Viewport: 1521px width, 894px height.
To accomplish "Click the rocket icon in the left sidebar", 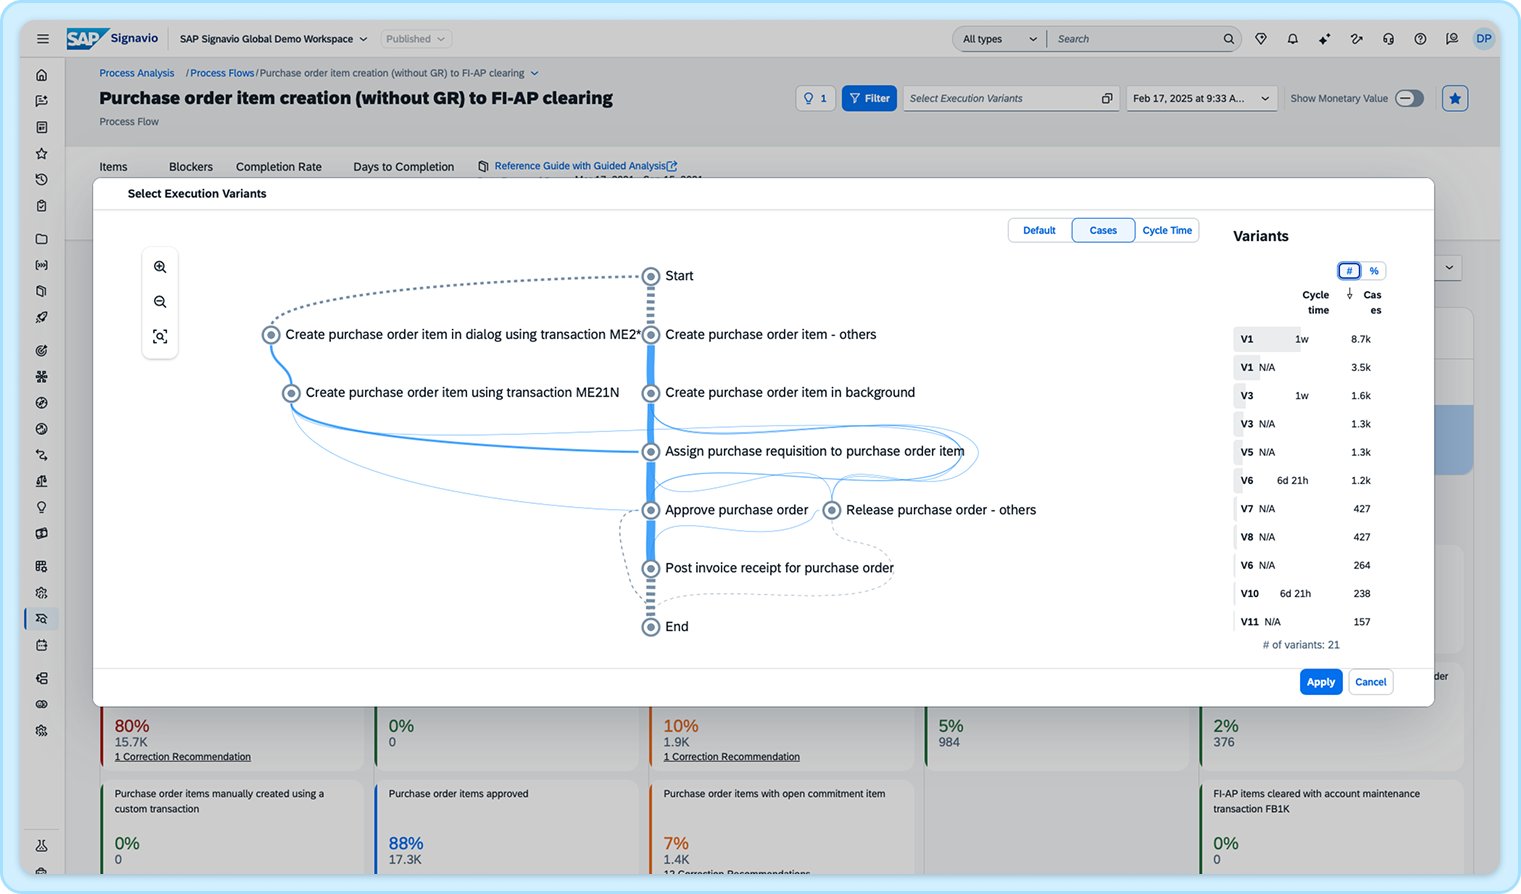I will [x=42, y=318].
